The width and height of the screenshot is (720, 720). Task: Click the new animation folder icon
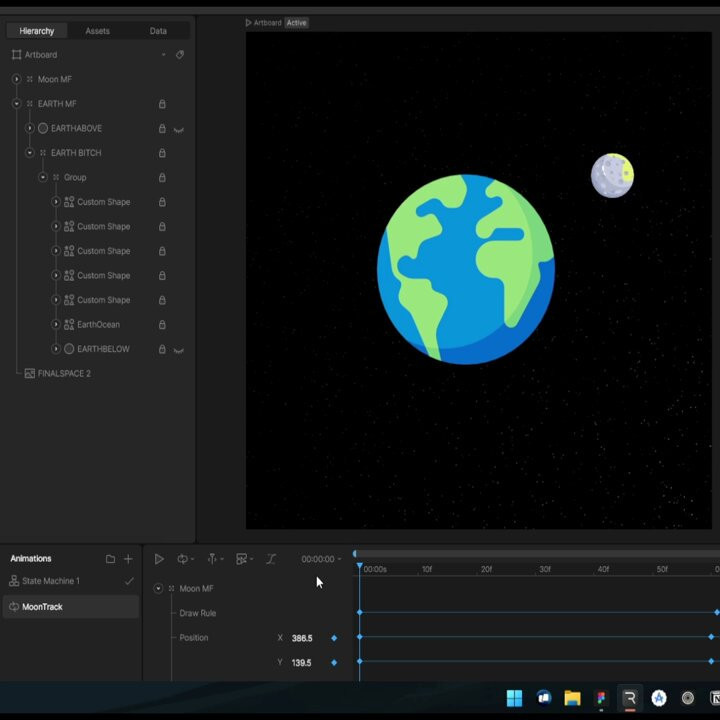coord(110,559)
